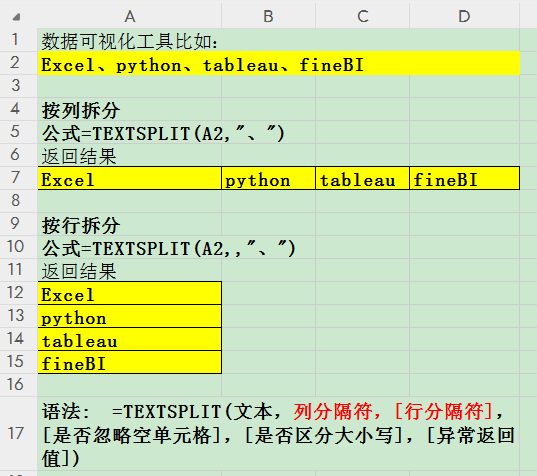Click 'python' cell in row 13
Viewport: 537px width, 476px height.
pos(129,316)
